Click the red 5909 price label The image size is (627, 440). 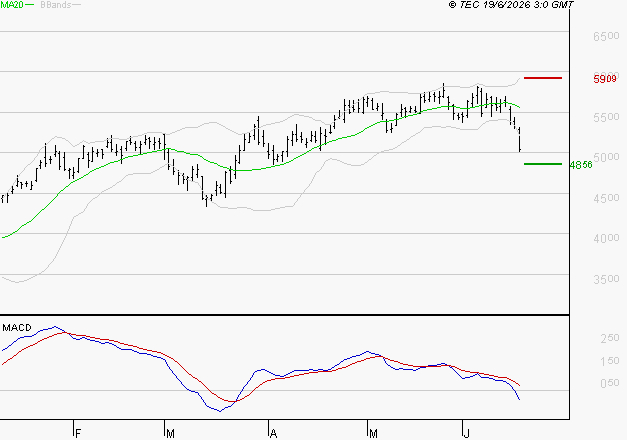tap(605, 79)
